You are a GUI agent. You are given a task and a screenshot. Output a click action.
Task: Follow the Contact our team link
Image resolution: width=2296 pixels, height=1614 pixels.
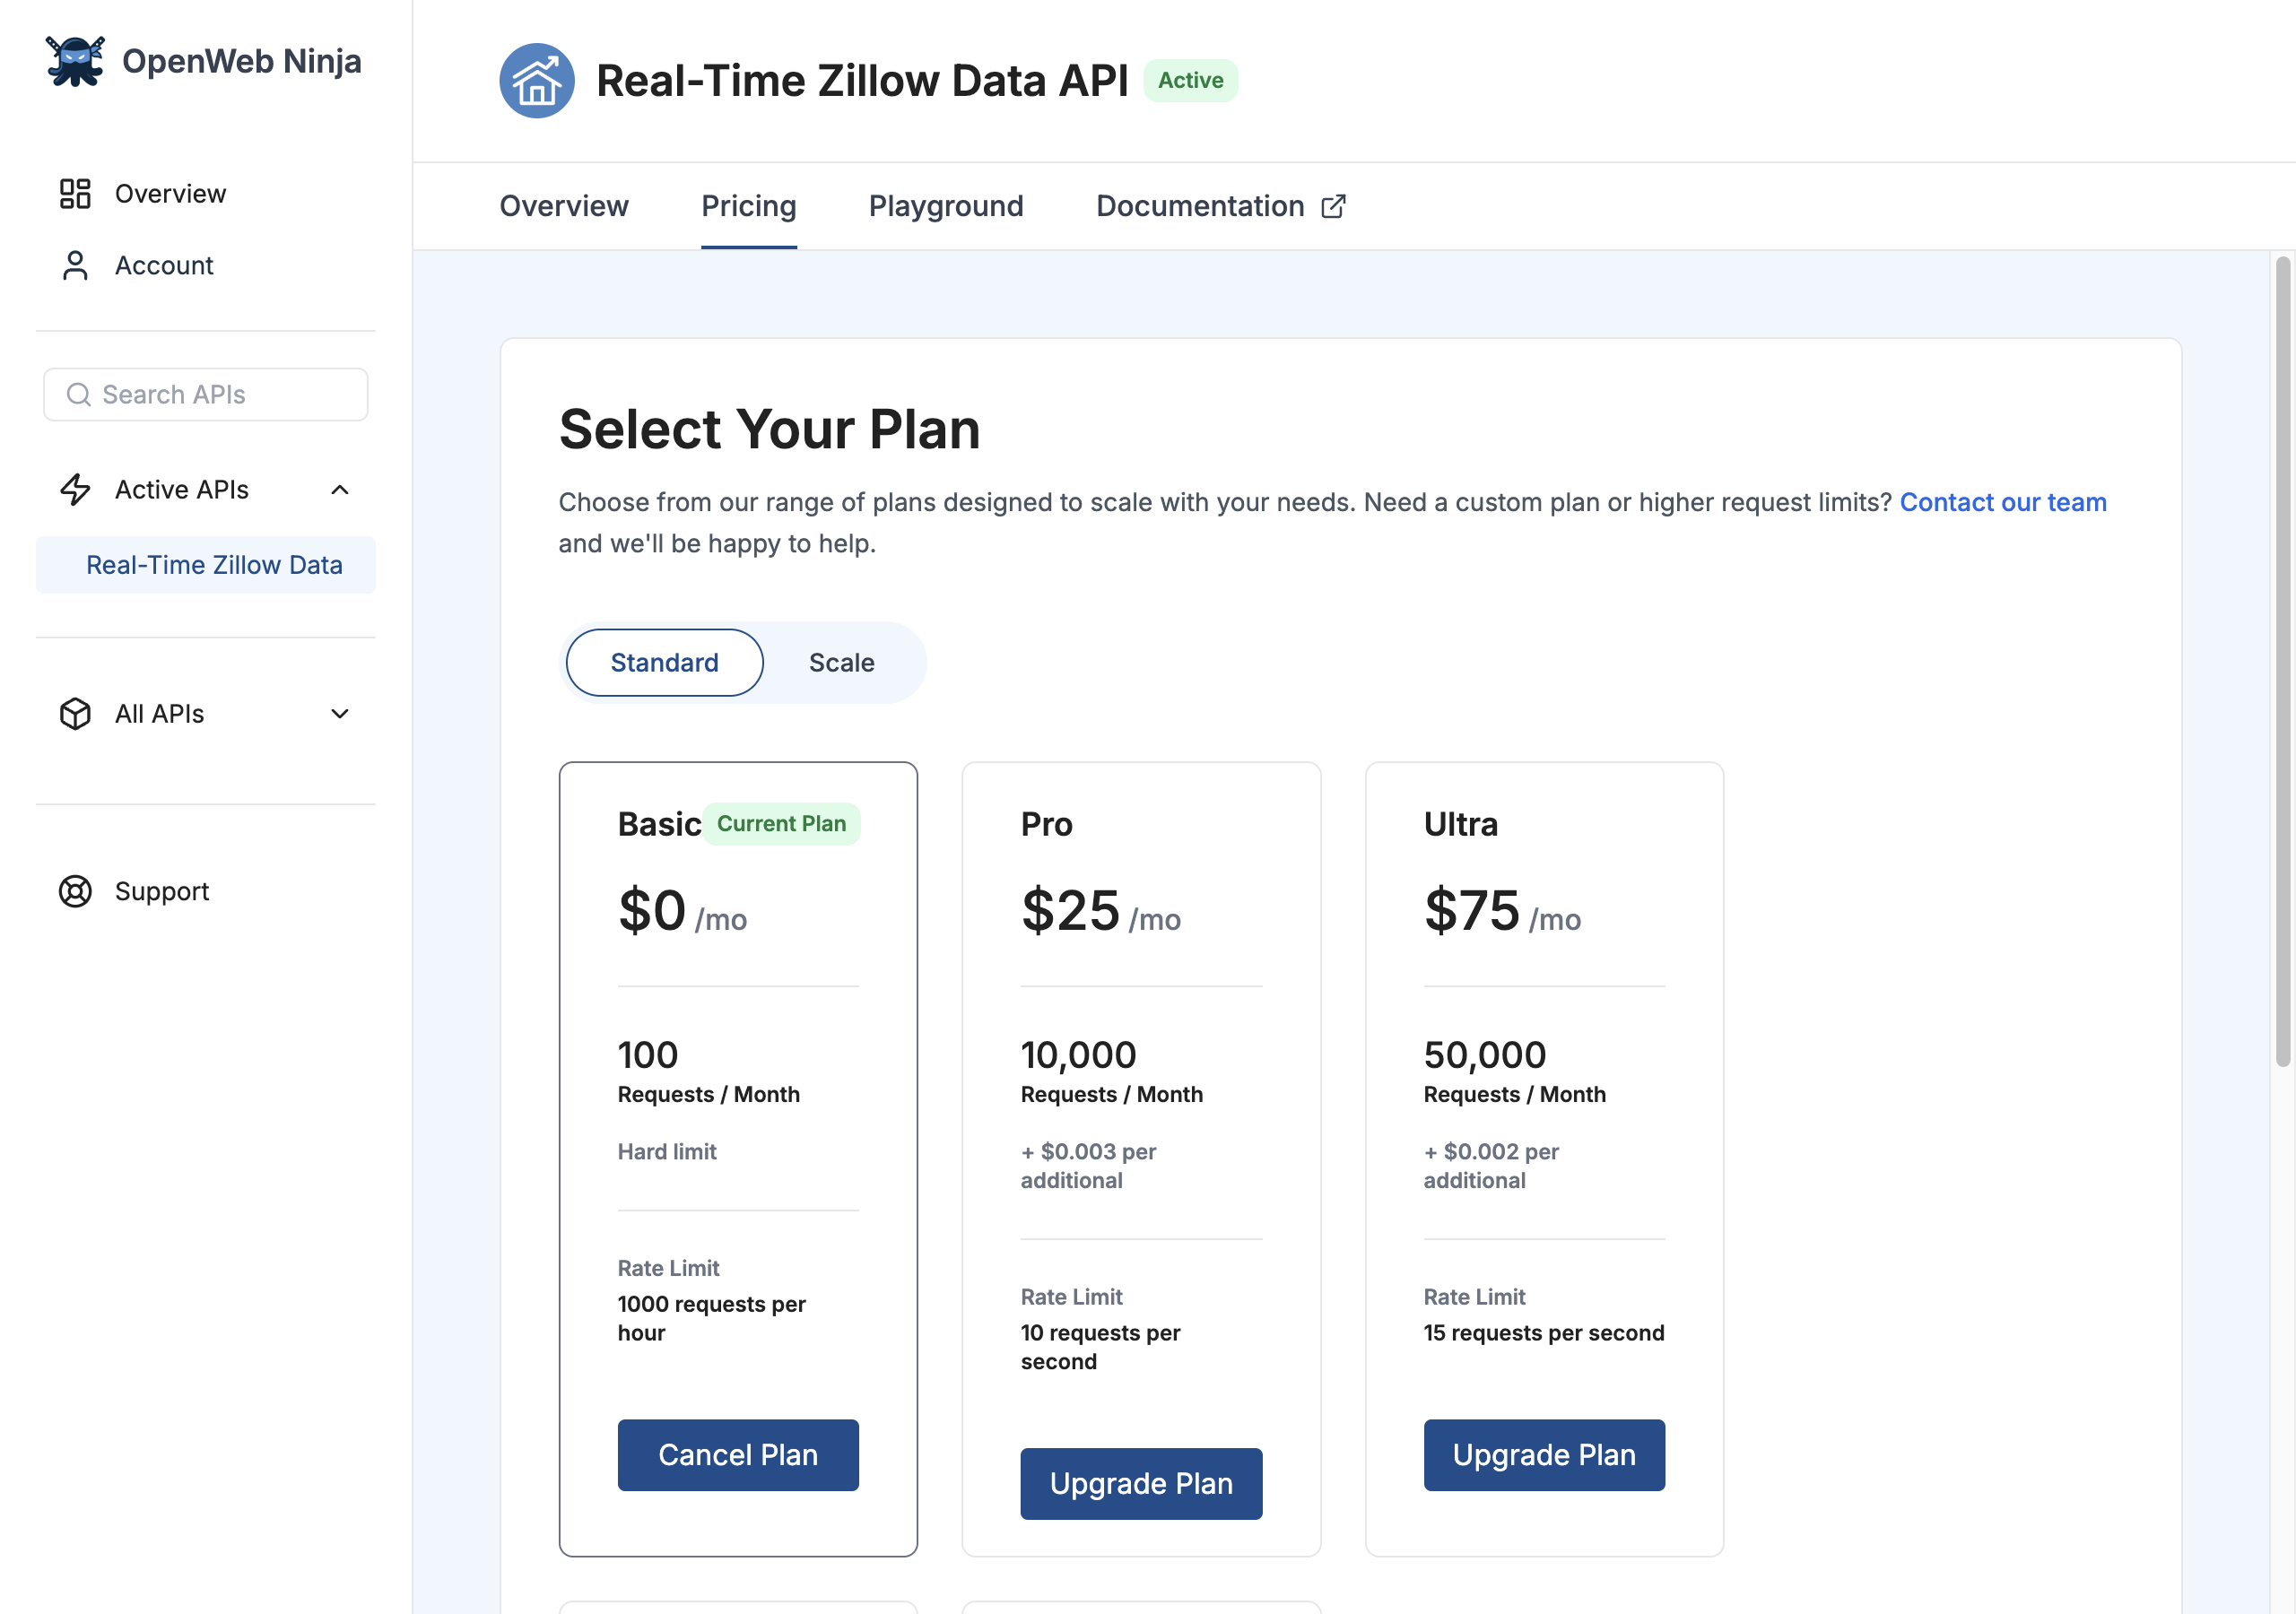pos(2002,501)
